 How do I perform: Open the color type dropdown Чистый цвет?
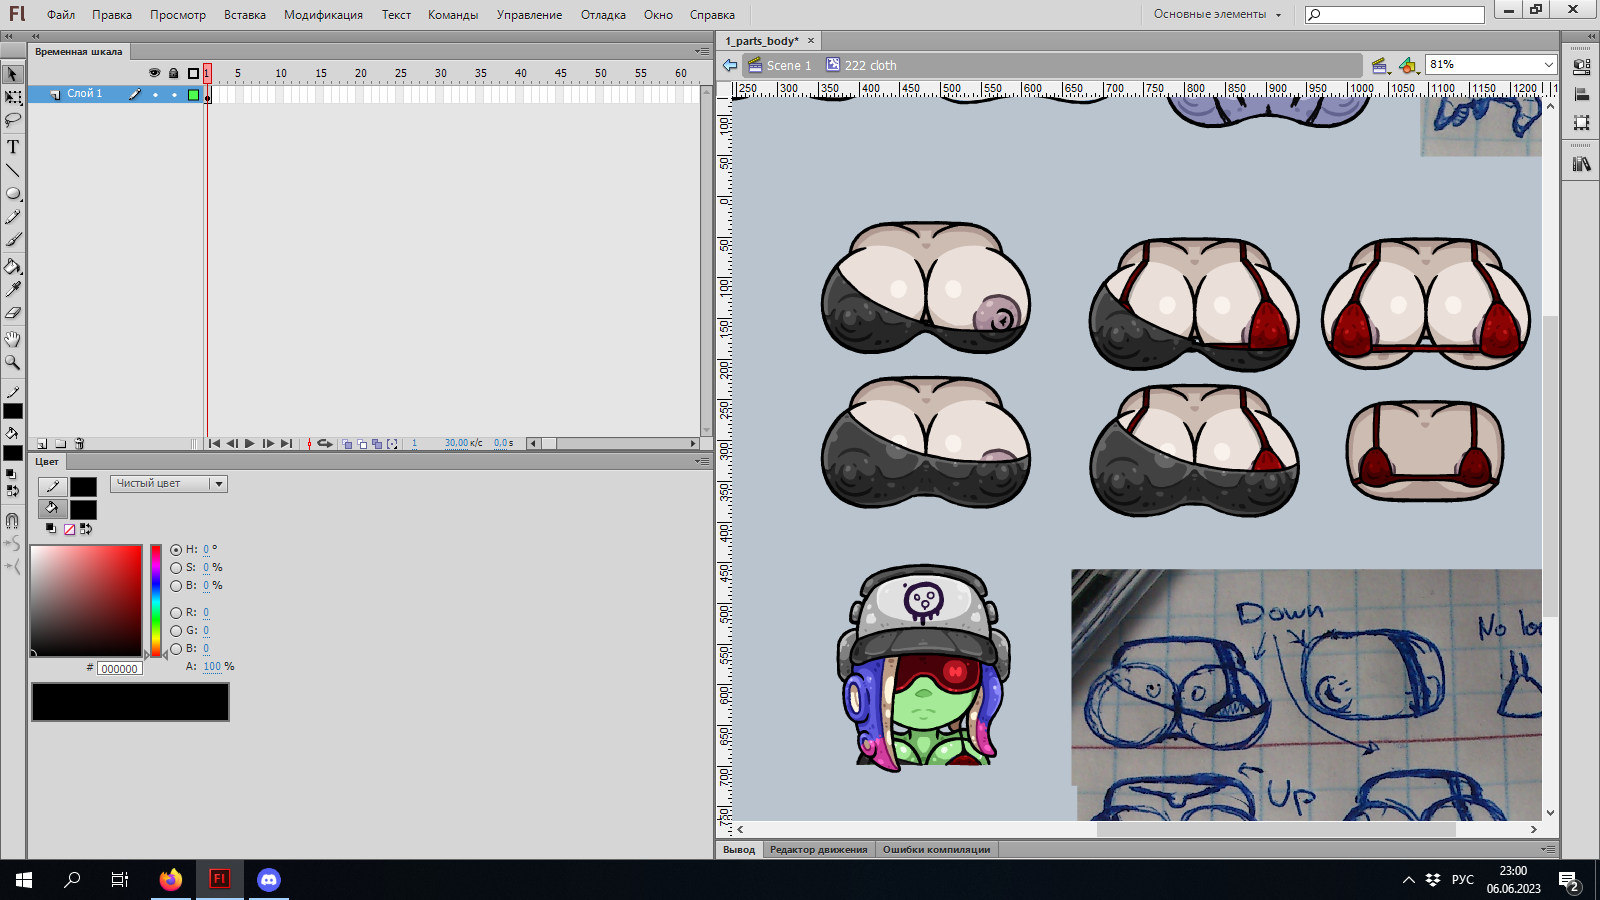(169, 484)
